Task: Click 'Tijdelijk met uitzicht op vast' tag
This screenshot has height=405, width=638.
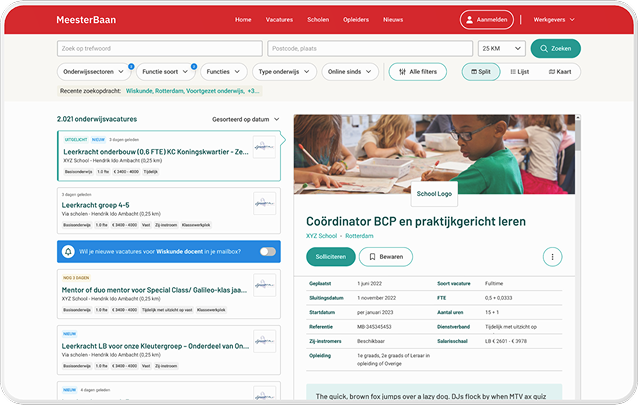Action: [167, 310]
